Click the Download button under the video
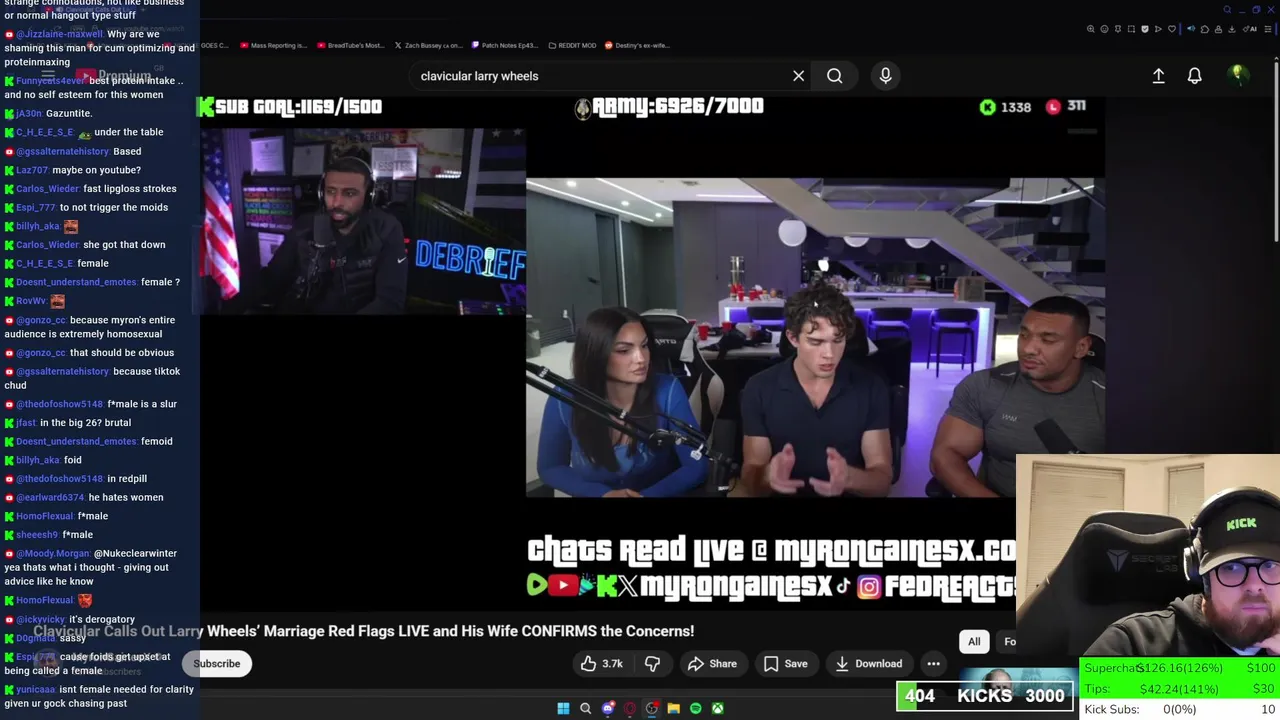This screenshot has width=1280, height=720. point(868,663)
